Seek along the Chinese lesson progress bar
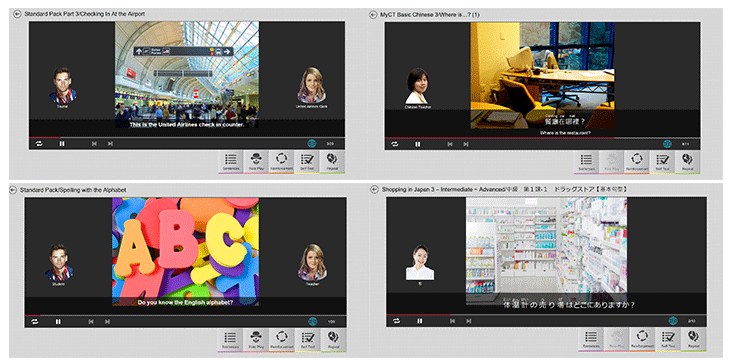 pyautogui.click(x=542, y=138)
